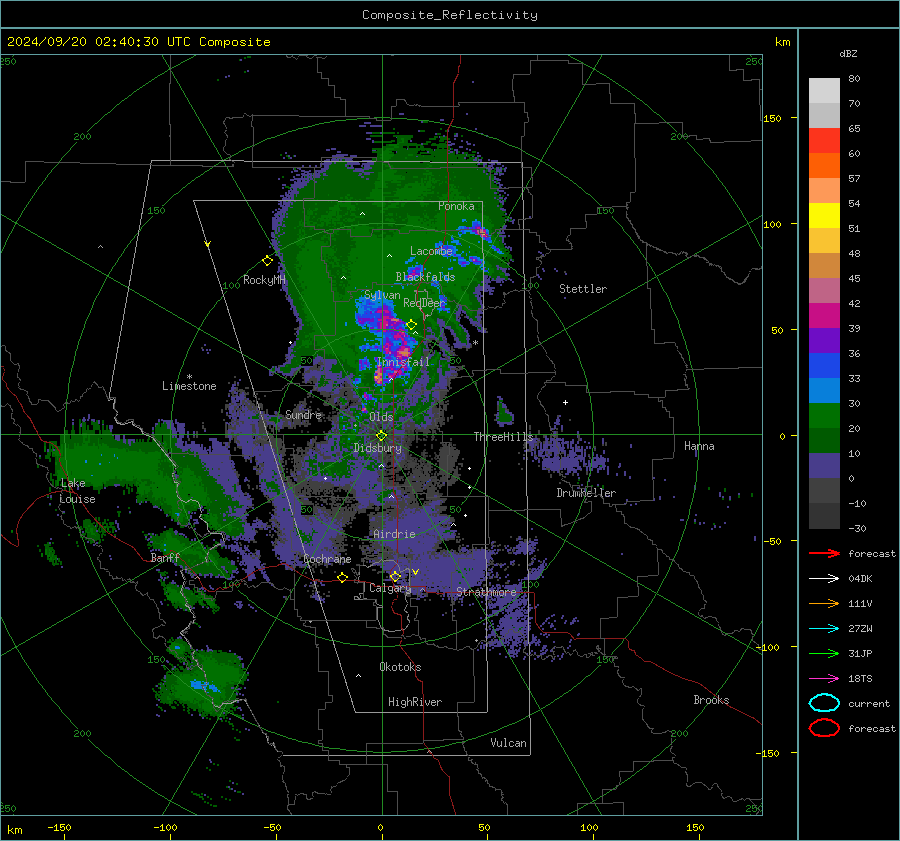Viewport: 900px width, 841px height.
Task: Click the cyan current ellipse legend icon
Action: point(824,703)
